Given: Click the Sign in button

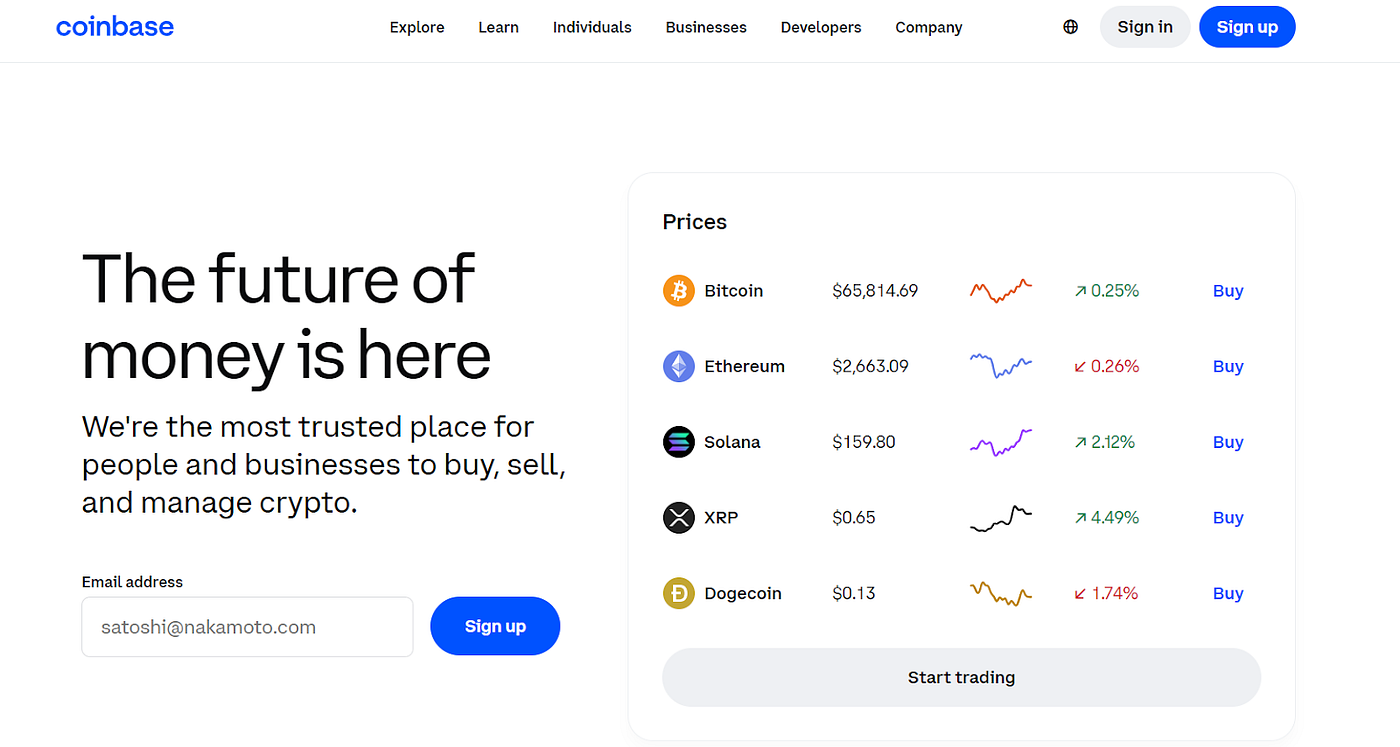Looking at the screenshot, I should [1145, 27].
